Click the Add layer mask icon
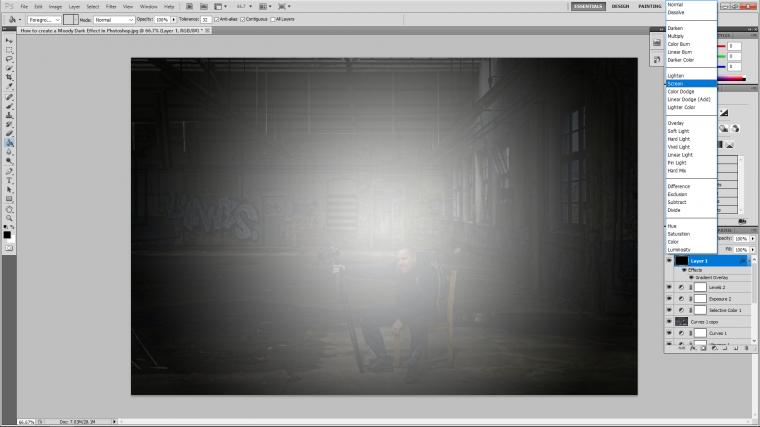760x427 pixels. click(703, 348)
